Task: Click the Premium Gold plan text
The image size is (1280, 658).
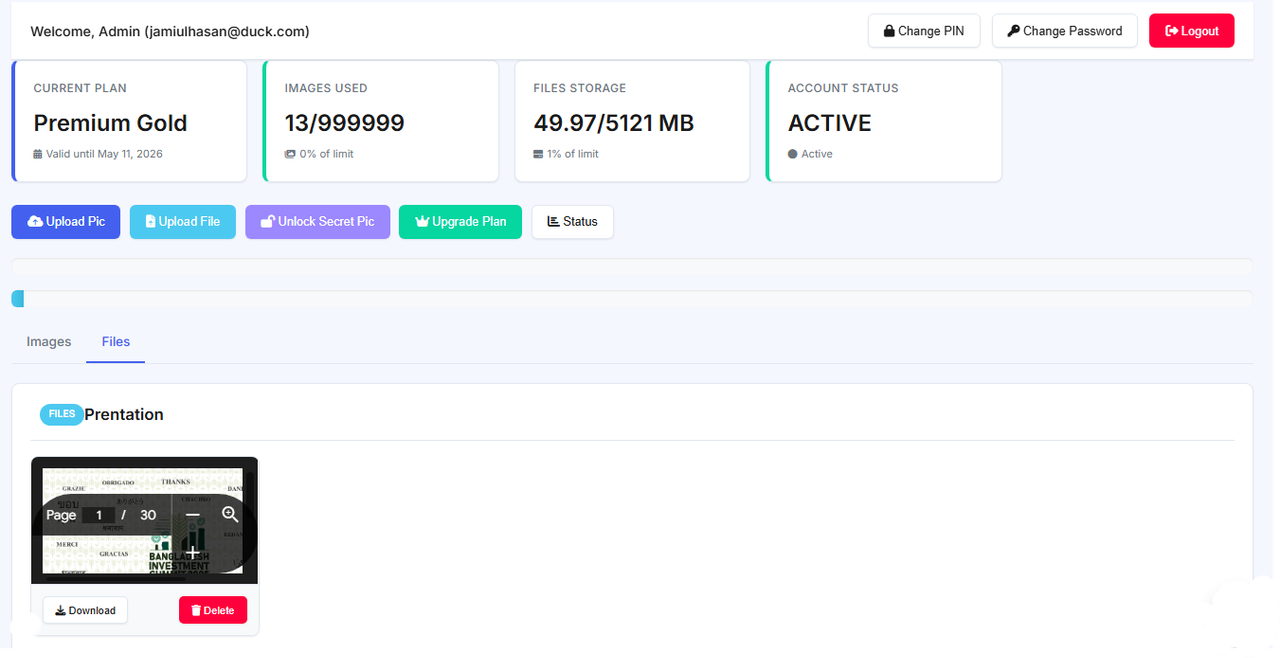Action: 110,123
